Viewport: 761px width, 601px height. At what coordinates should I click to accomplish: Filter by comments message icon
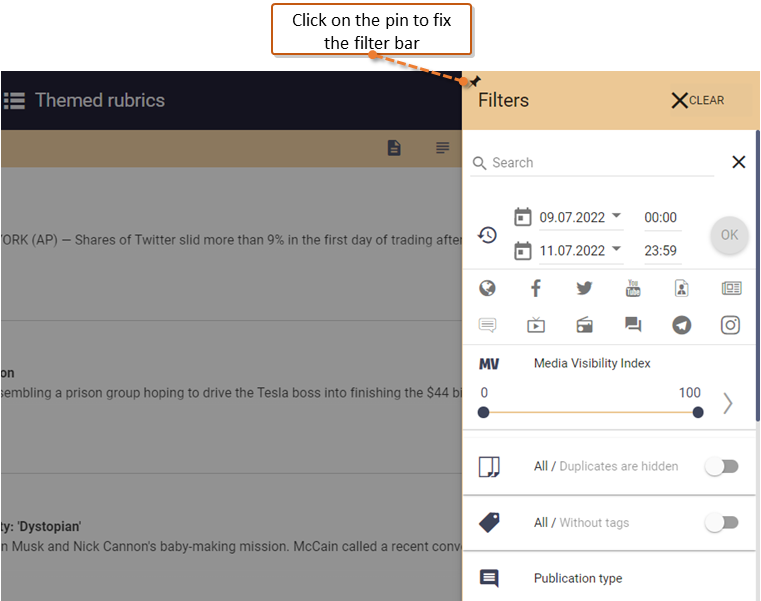pyautogui.click(x=487, y=325)
